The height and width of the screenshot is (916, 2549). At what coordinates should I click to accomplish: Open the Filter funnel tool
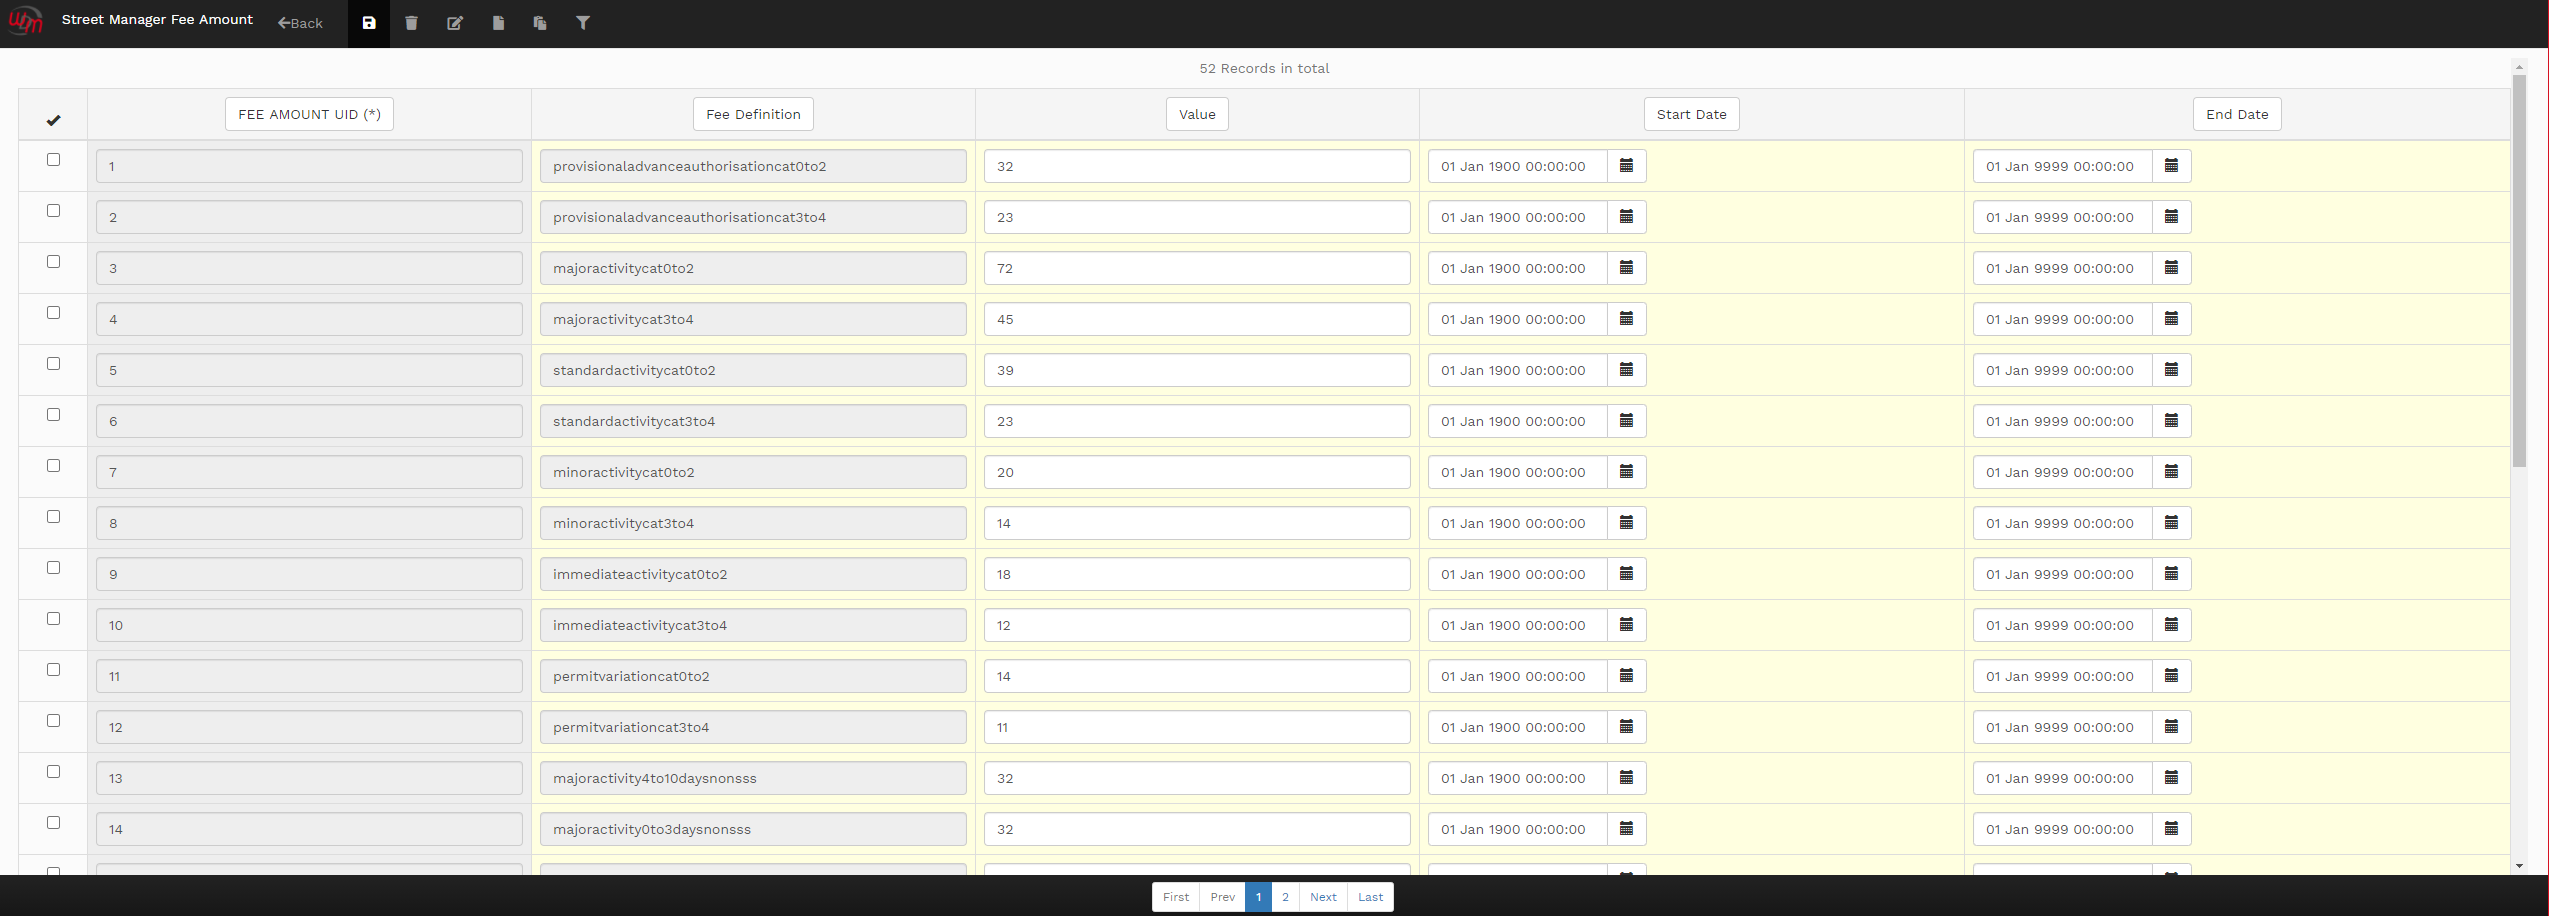[x=583, y=23]
